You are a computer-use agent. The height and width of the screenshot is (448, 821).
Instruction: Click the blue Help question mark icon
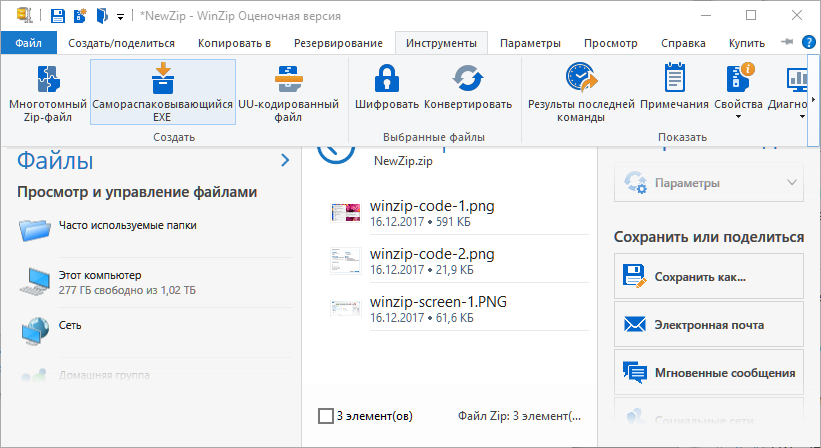pyautogui.click(x=808, y=42)
